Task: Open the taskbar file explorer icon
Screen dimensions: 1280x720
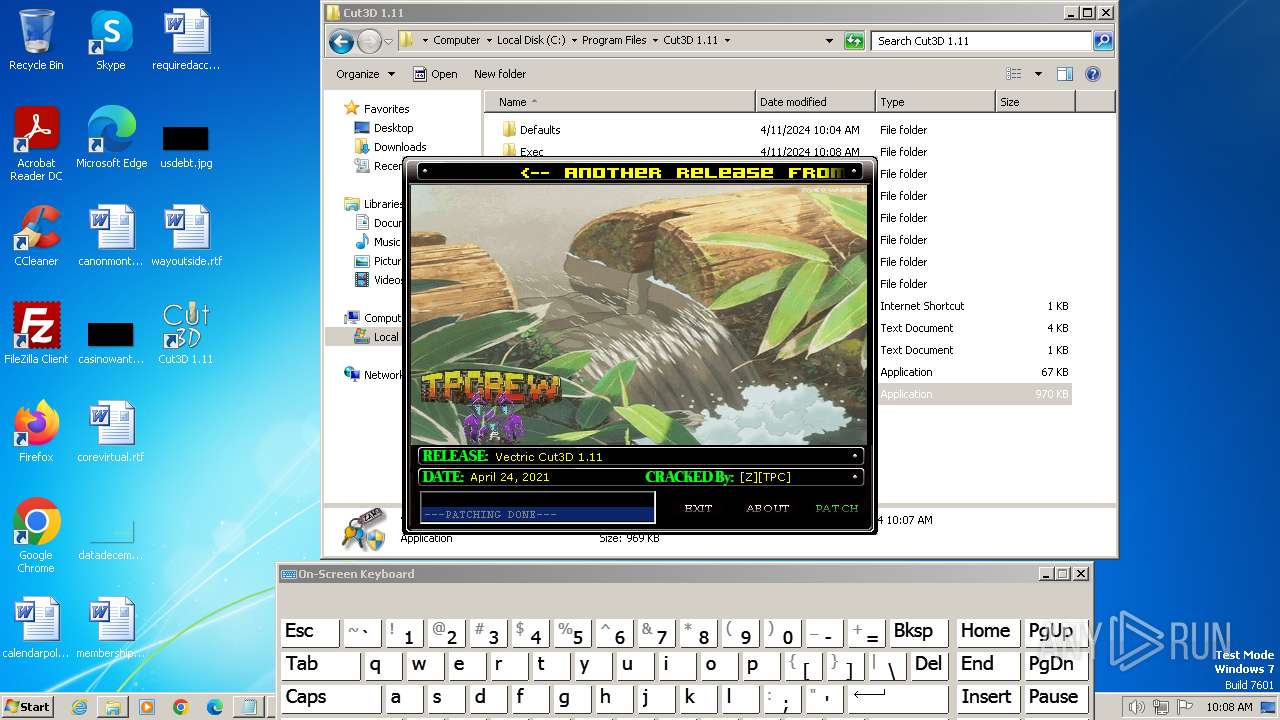Action: pyautogui.click(x=113, y=707)
